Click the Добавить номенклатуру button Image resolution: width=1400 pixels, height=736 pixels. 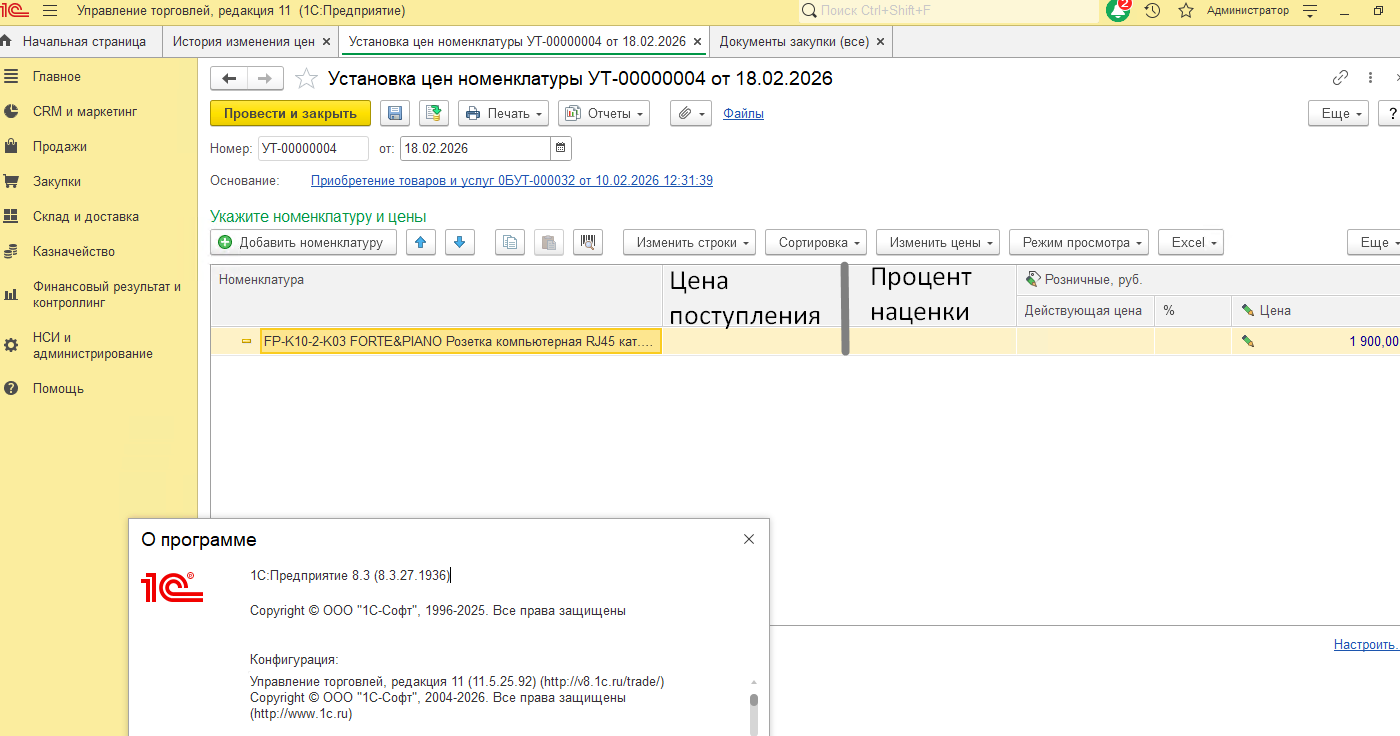coord(303,242)
